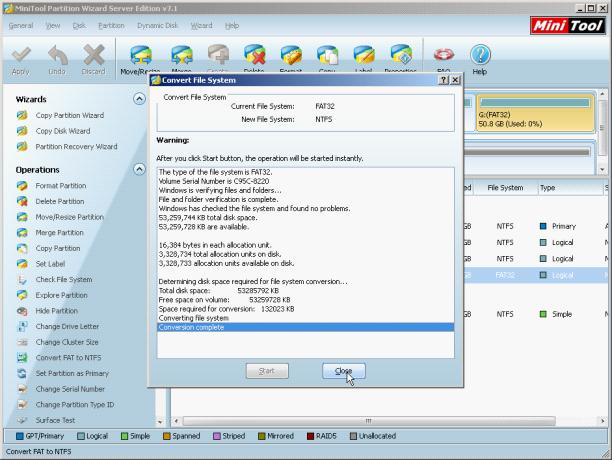Click the Close button in dialog
612x460 pixels.
(344, 371)
